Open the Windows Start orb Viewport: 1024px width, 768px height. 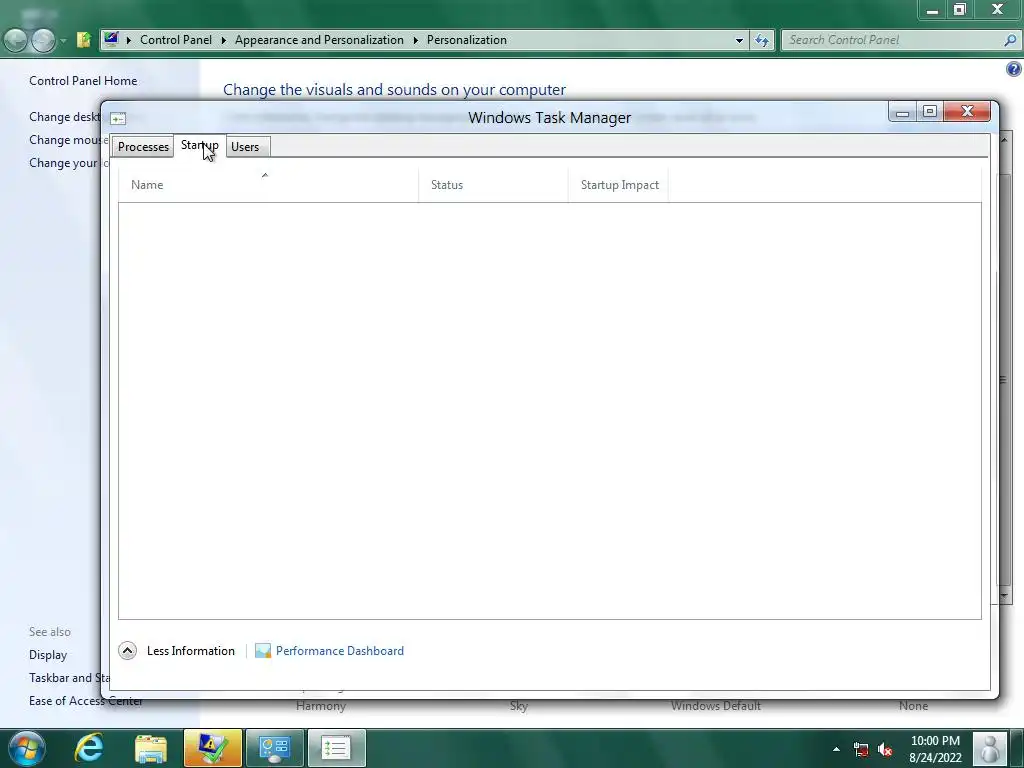pos(27,748)
